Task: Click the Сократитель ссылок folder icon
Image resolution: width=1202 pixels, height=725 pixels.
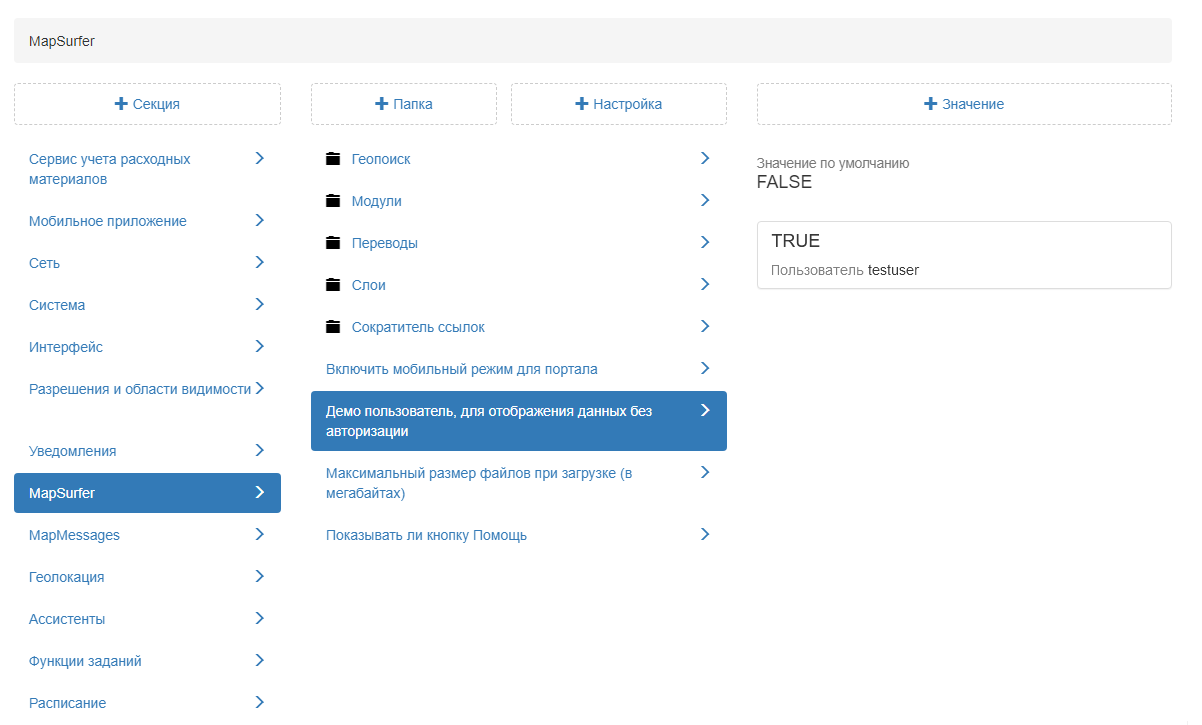Action: click(333, 327)
